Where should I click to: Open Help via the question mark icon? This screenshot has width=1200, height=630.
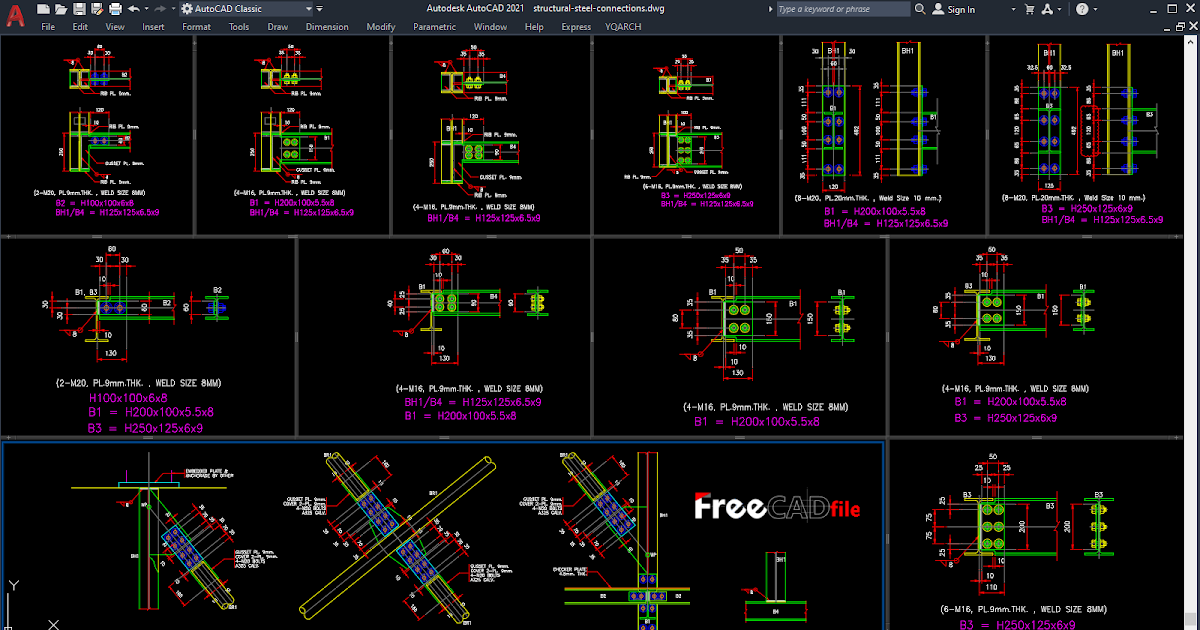tap(1082, 9)
